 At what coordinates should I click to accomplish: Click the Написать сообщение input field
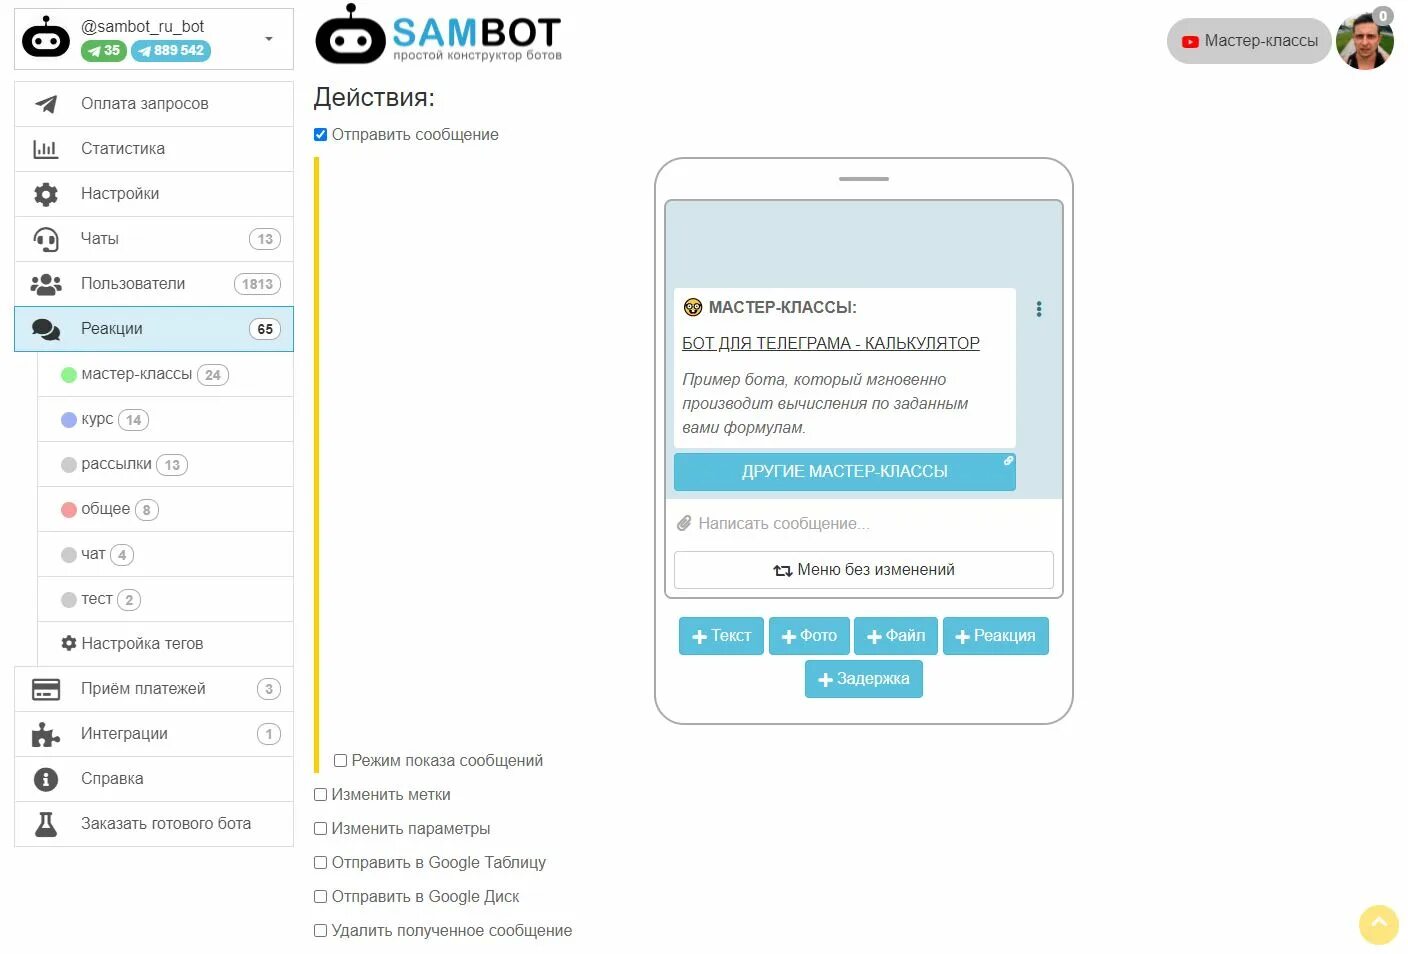coord(864,523)
